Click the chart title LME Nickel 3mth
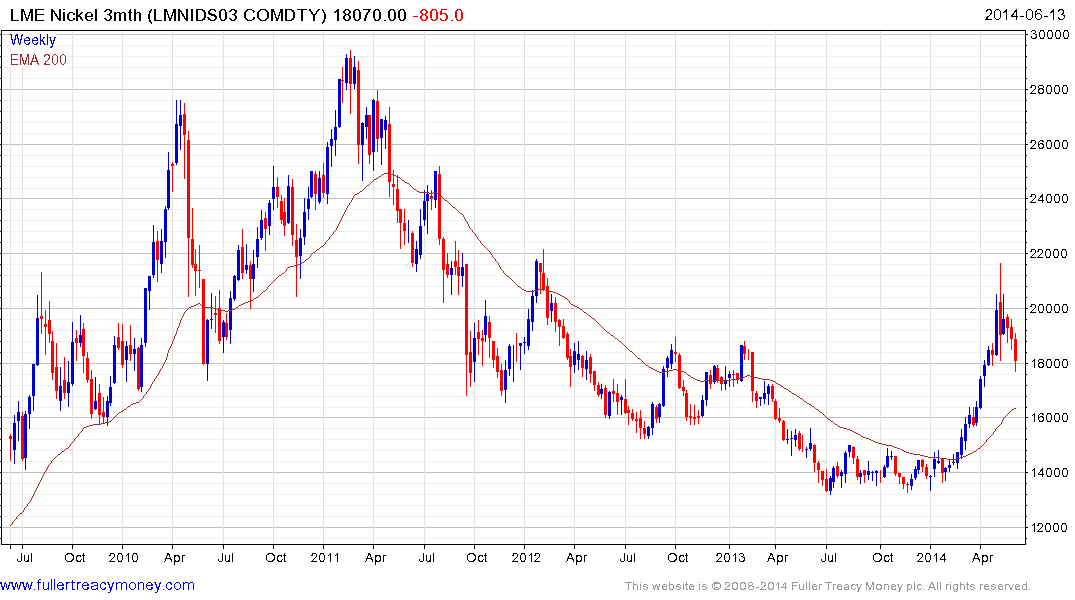The height and width of the screenshot is (600, 1075). click(x=75, y=15)
